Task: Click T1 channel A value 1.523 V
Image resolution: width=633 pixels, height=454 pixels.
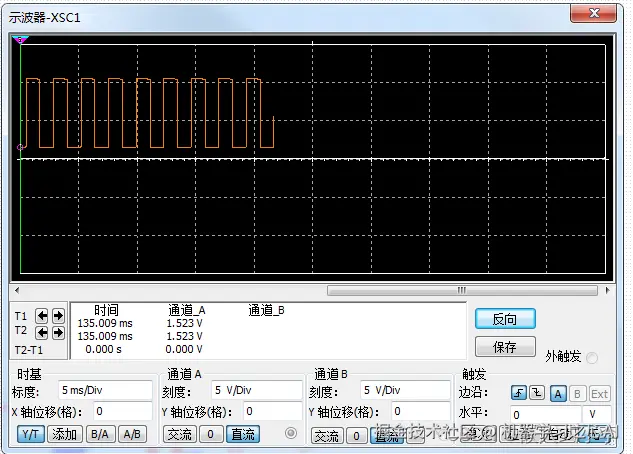Action: (184, 323)
